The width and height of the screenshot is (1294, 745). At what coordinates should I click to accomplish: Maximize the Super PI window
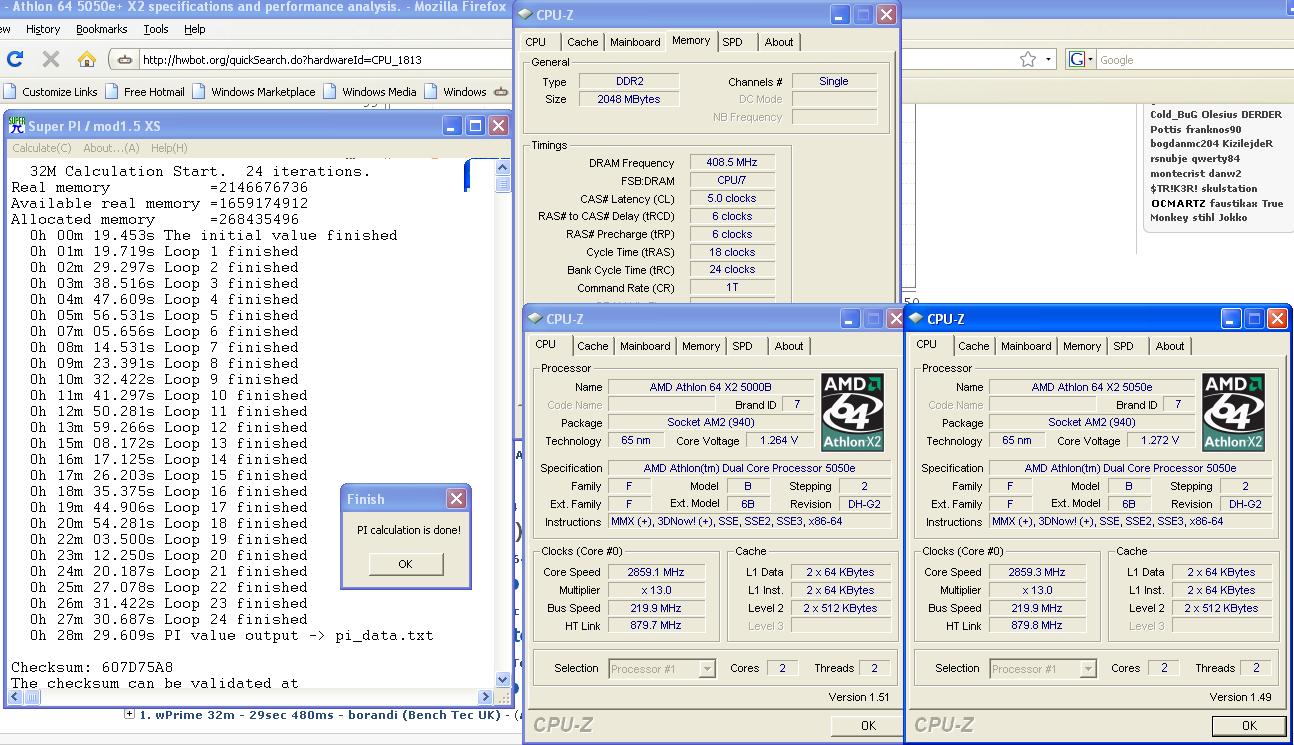click(476, 125)
